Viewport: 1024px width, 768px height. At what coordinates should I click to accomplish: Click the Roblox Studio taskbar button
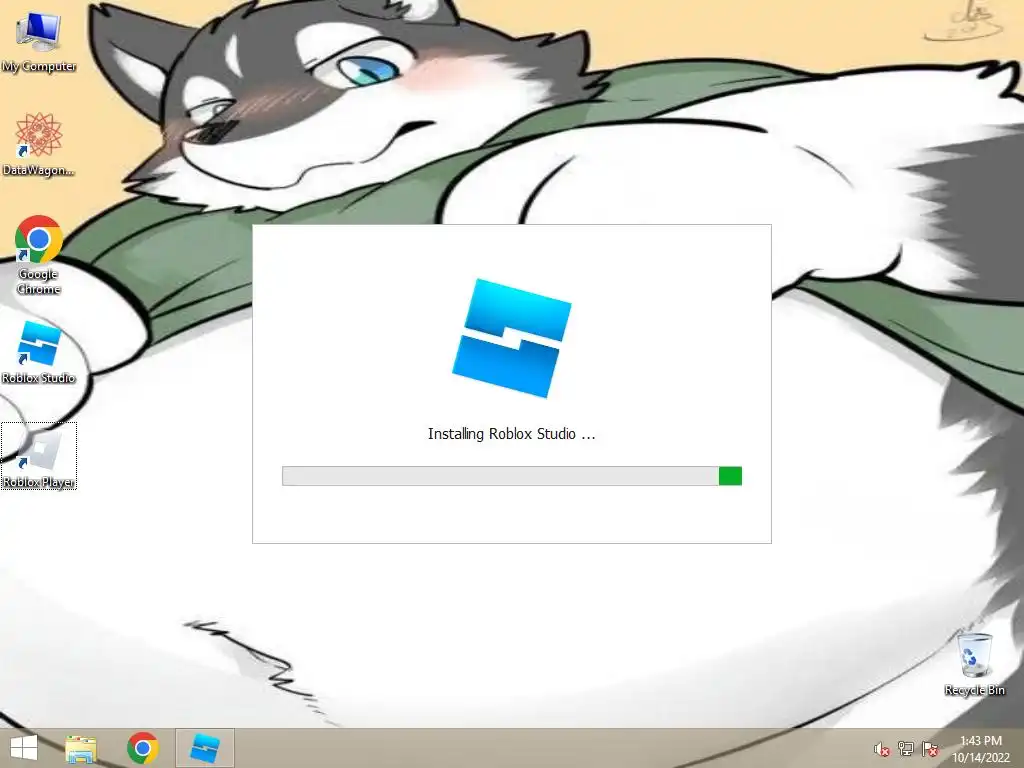coord(204,748)
